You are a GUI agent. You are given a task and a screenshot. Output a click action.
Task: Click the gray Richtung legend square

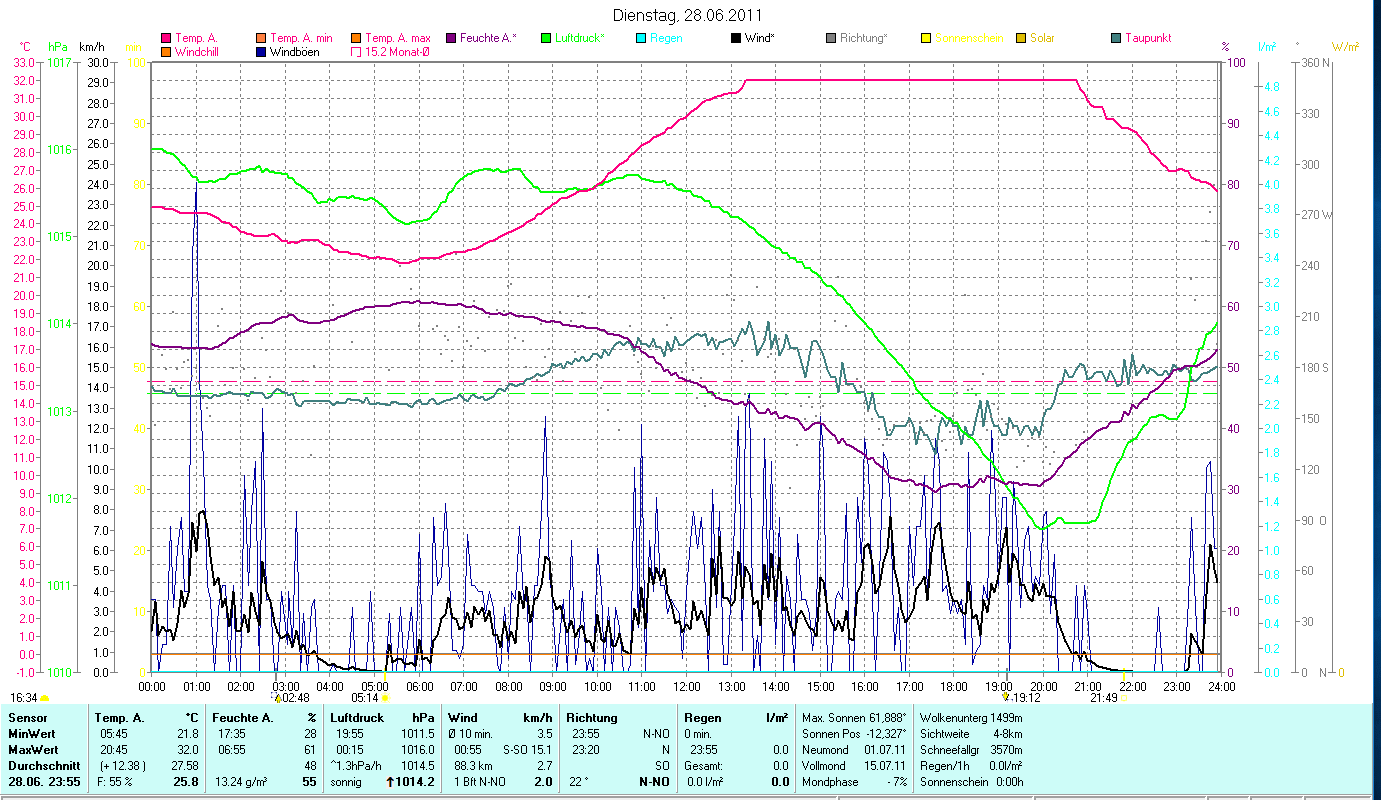click(x=831, y=39)
